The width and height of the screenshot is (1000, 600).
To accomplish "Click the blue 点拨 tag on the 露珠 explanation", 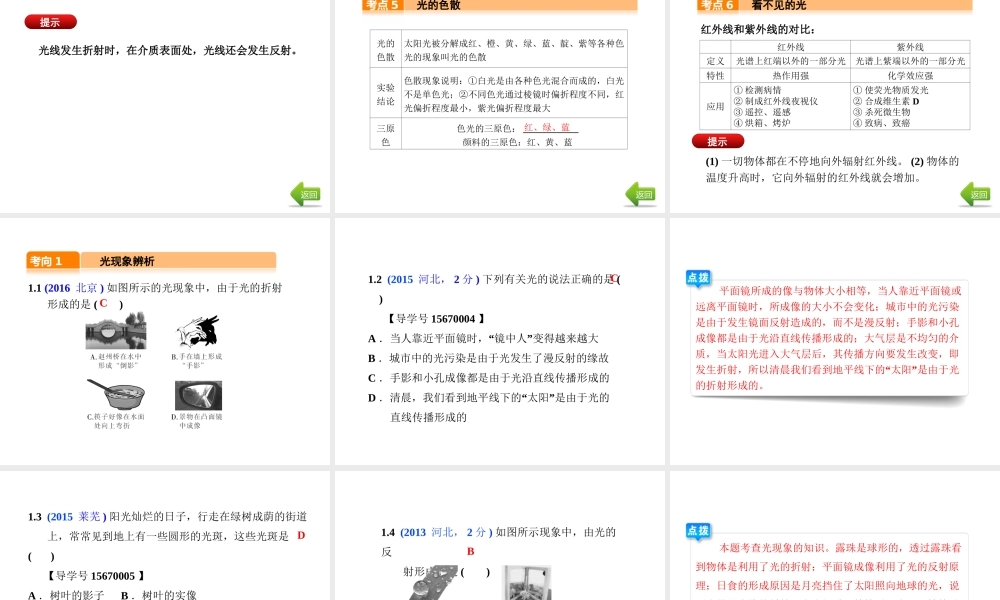I will [x=698, y=530].
